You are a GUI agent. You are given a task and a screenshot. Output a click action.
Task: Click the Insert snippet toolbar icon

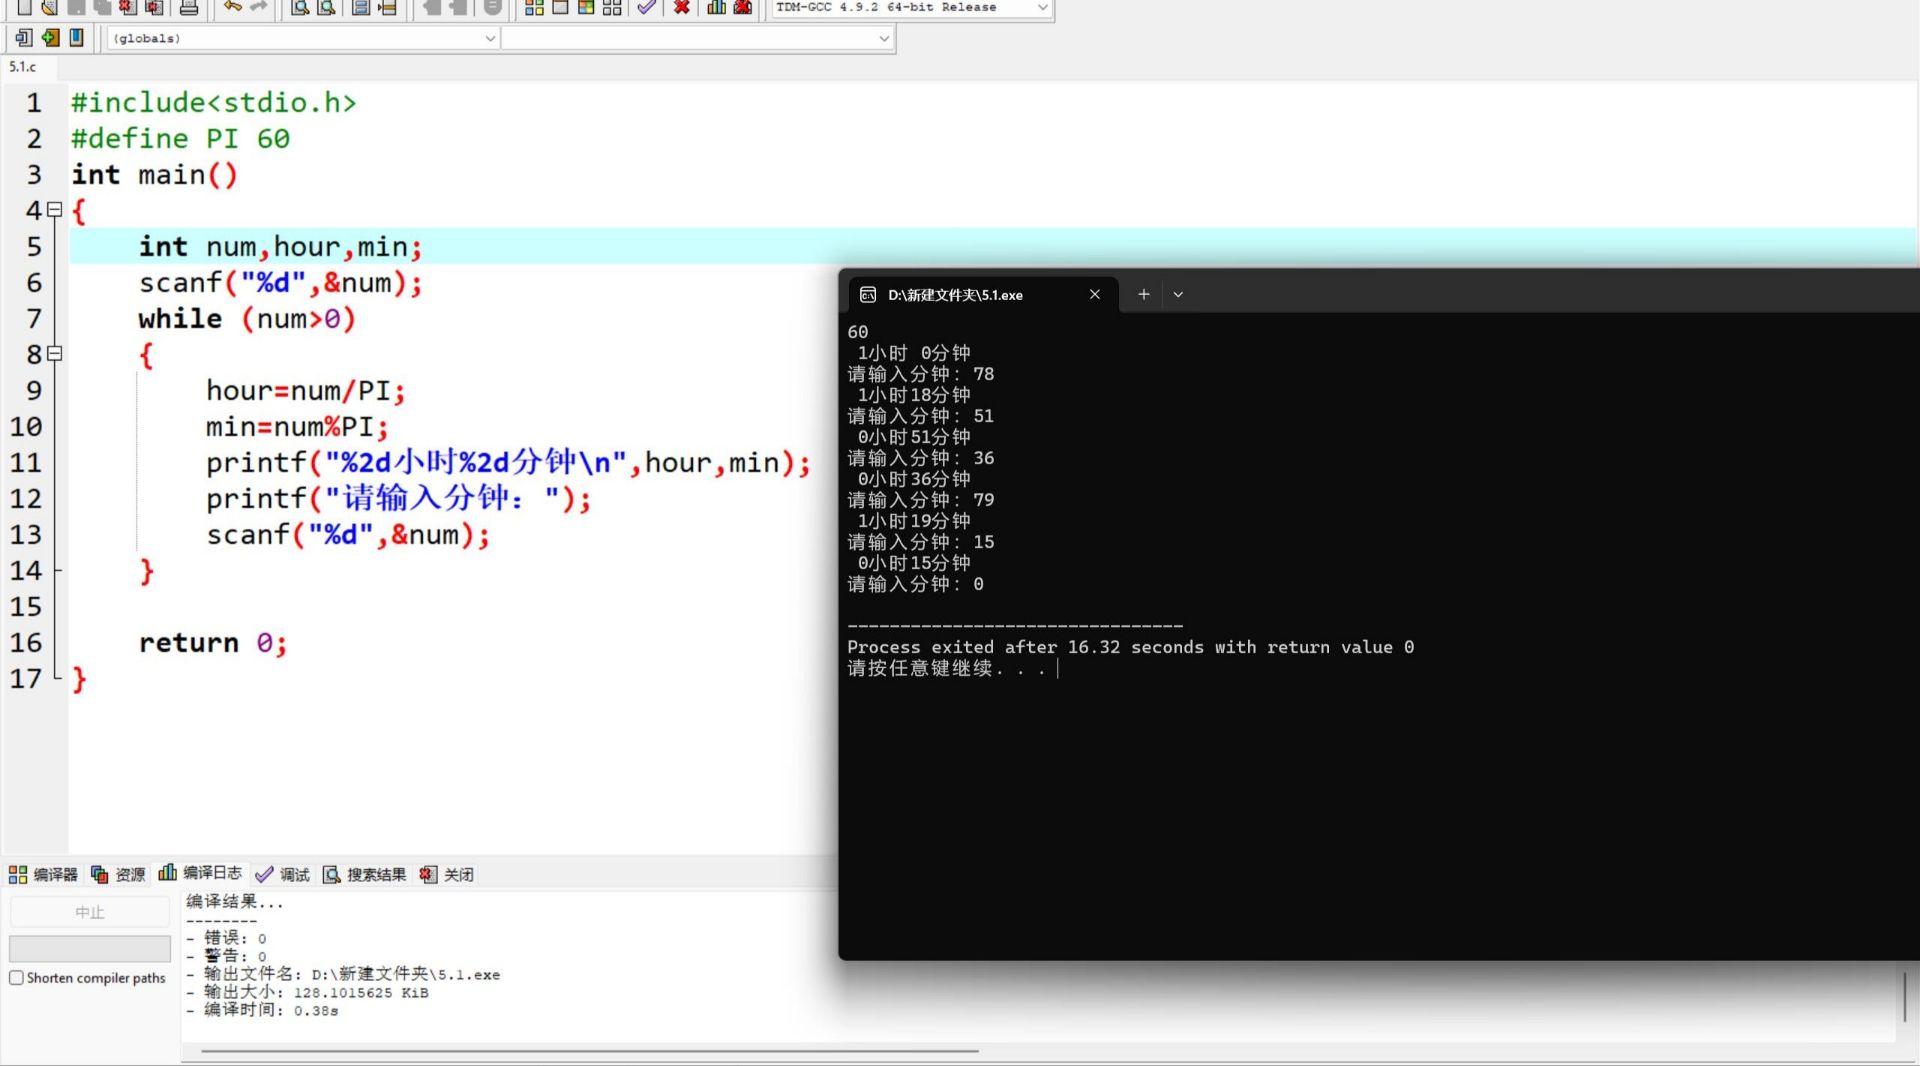(x=24, y=38)
